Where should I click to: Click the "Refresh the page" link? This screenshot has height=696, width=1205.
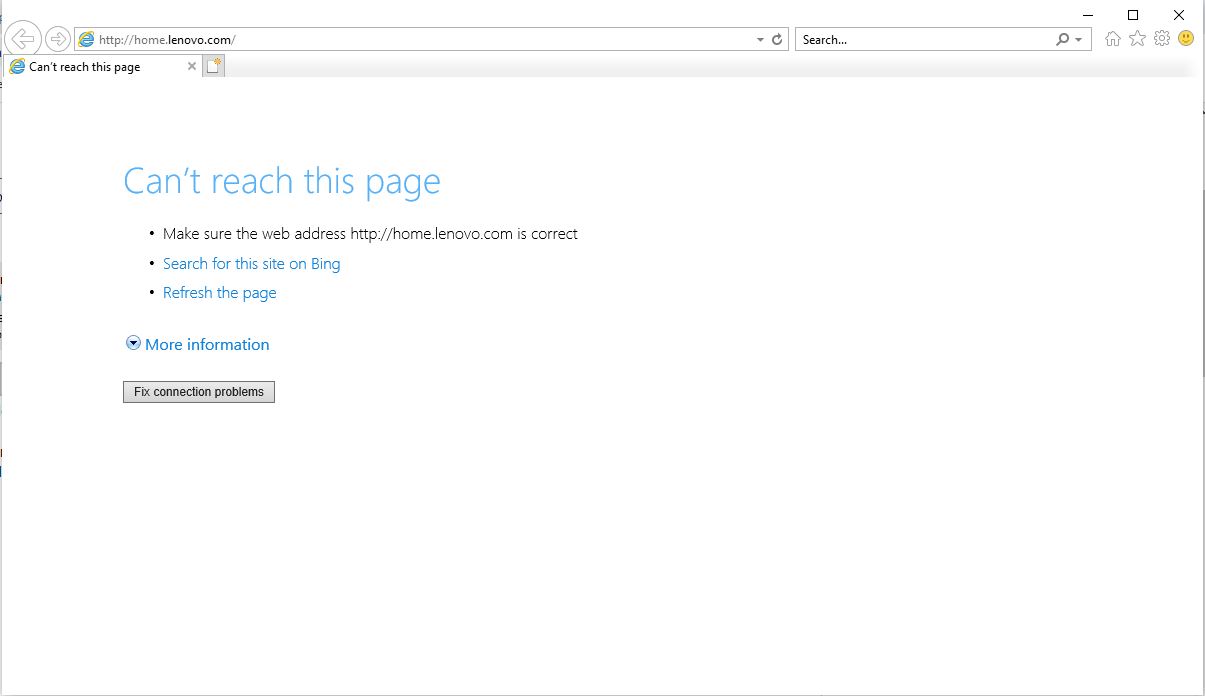(219, 293)
